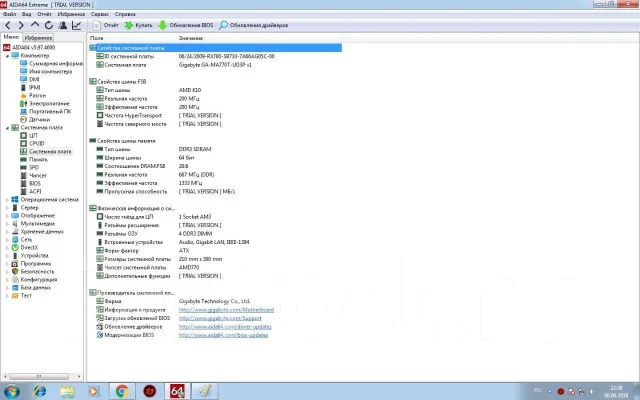Open the Чипсет icon item

click(x=23, y=176)
